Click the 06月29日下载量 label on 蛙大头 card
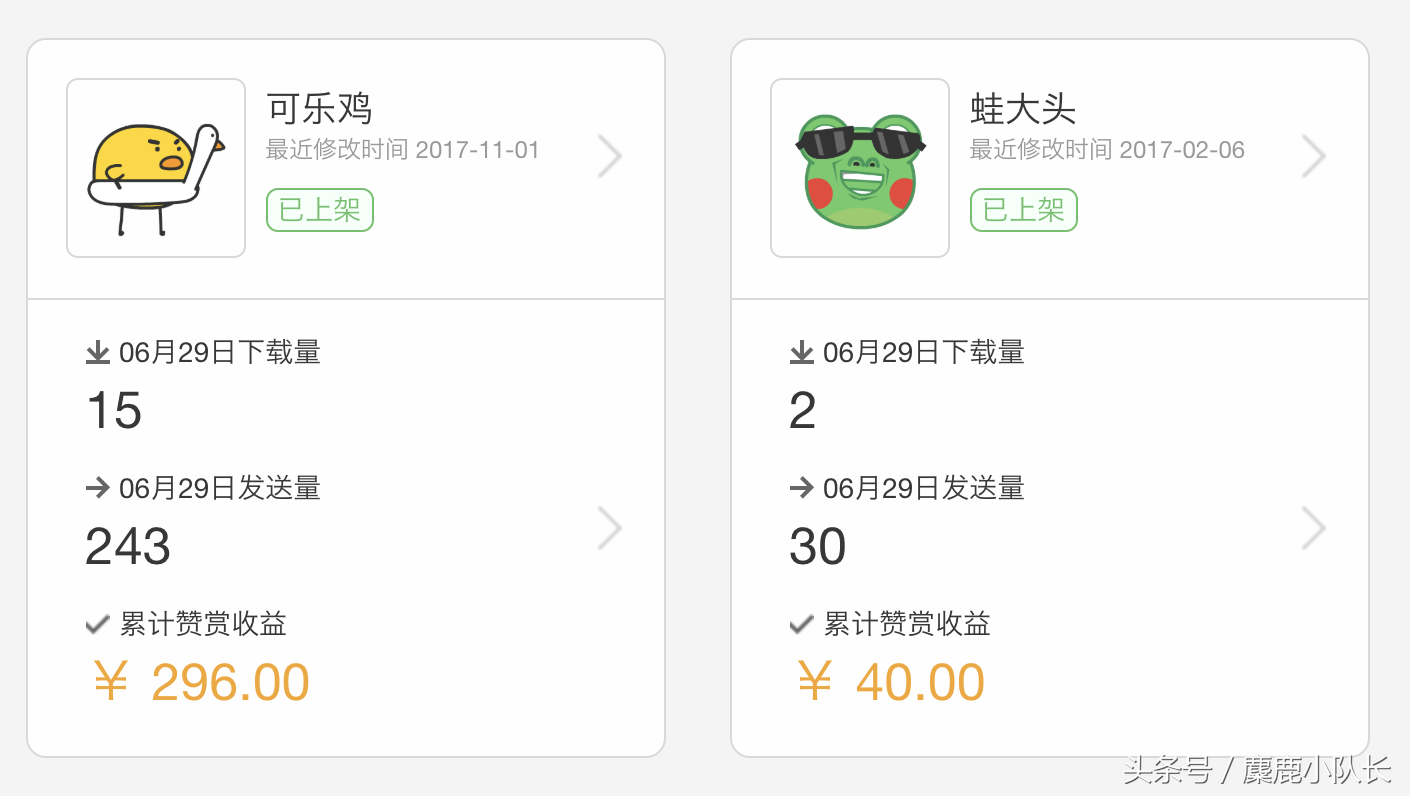 tap(922, 352)
